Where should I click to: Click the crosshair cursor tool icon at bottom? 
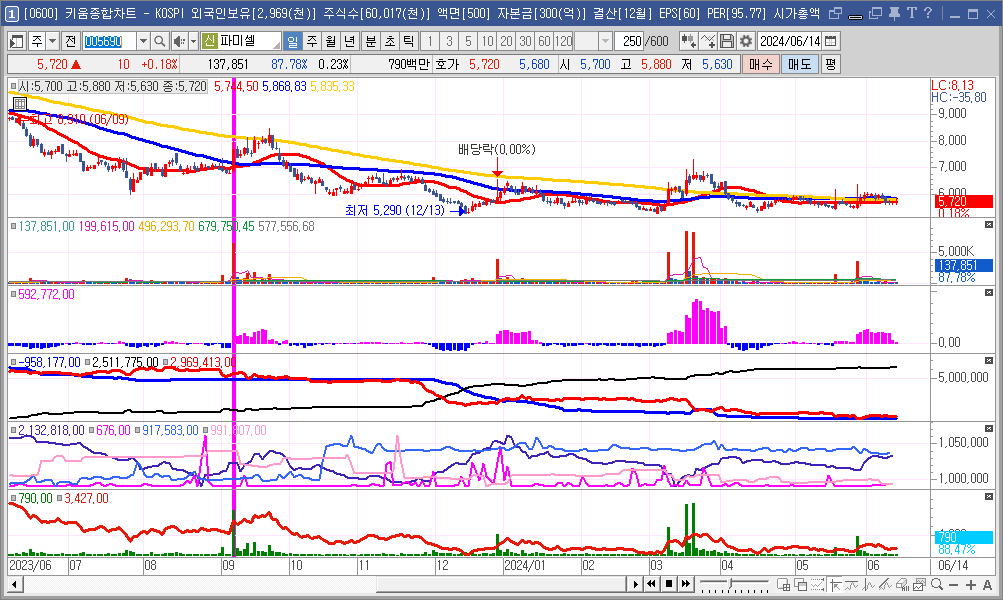[835, 584]
